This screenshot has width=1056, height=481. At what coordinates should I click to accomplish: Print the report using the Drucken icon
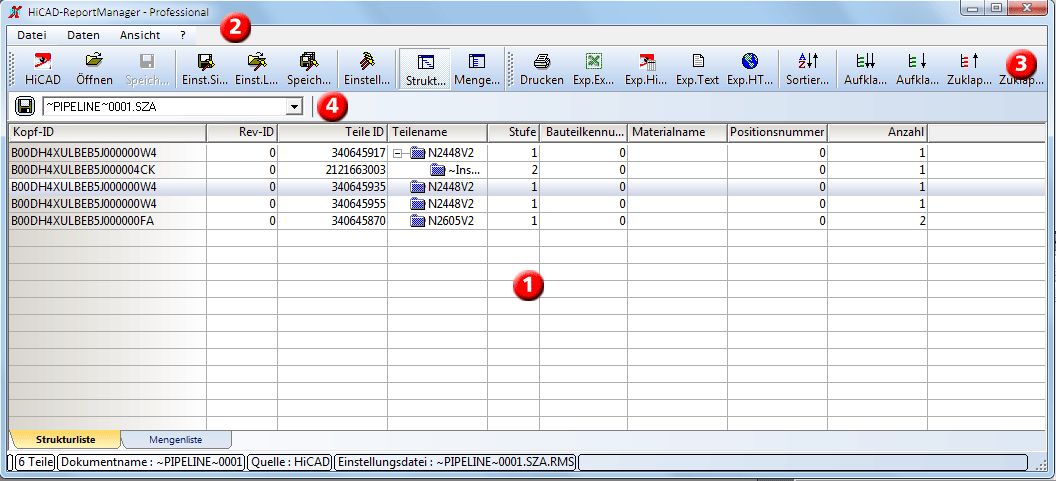pyautogui.click(x=541, y=69)
